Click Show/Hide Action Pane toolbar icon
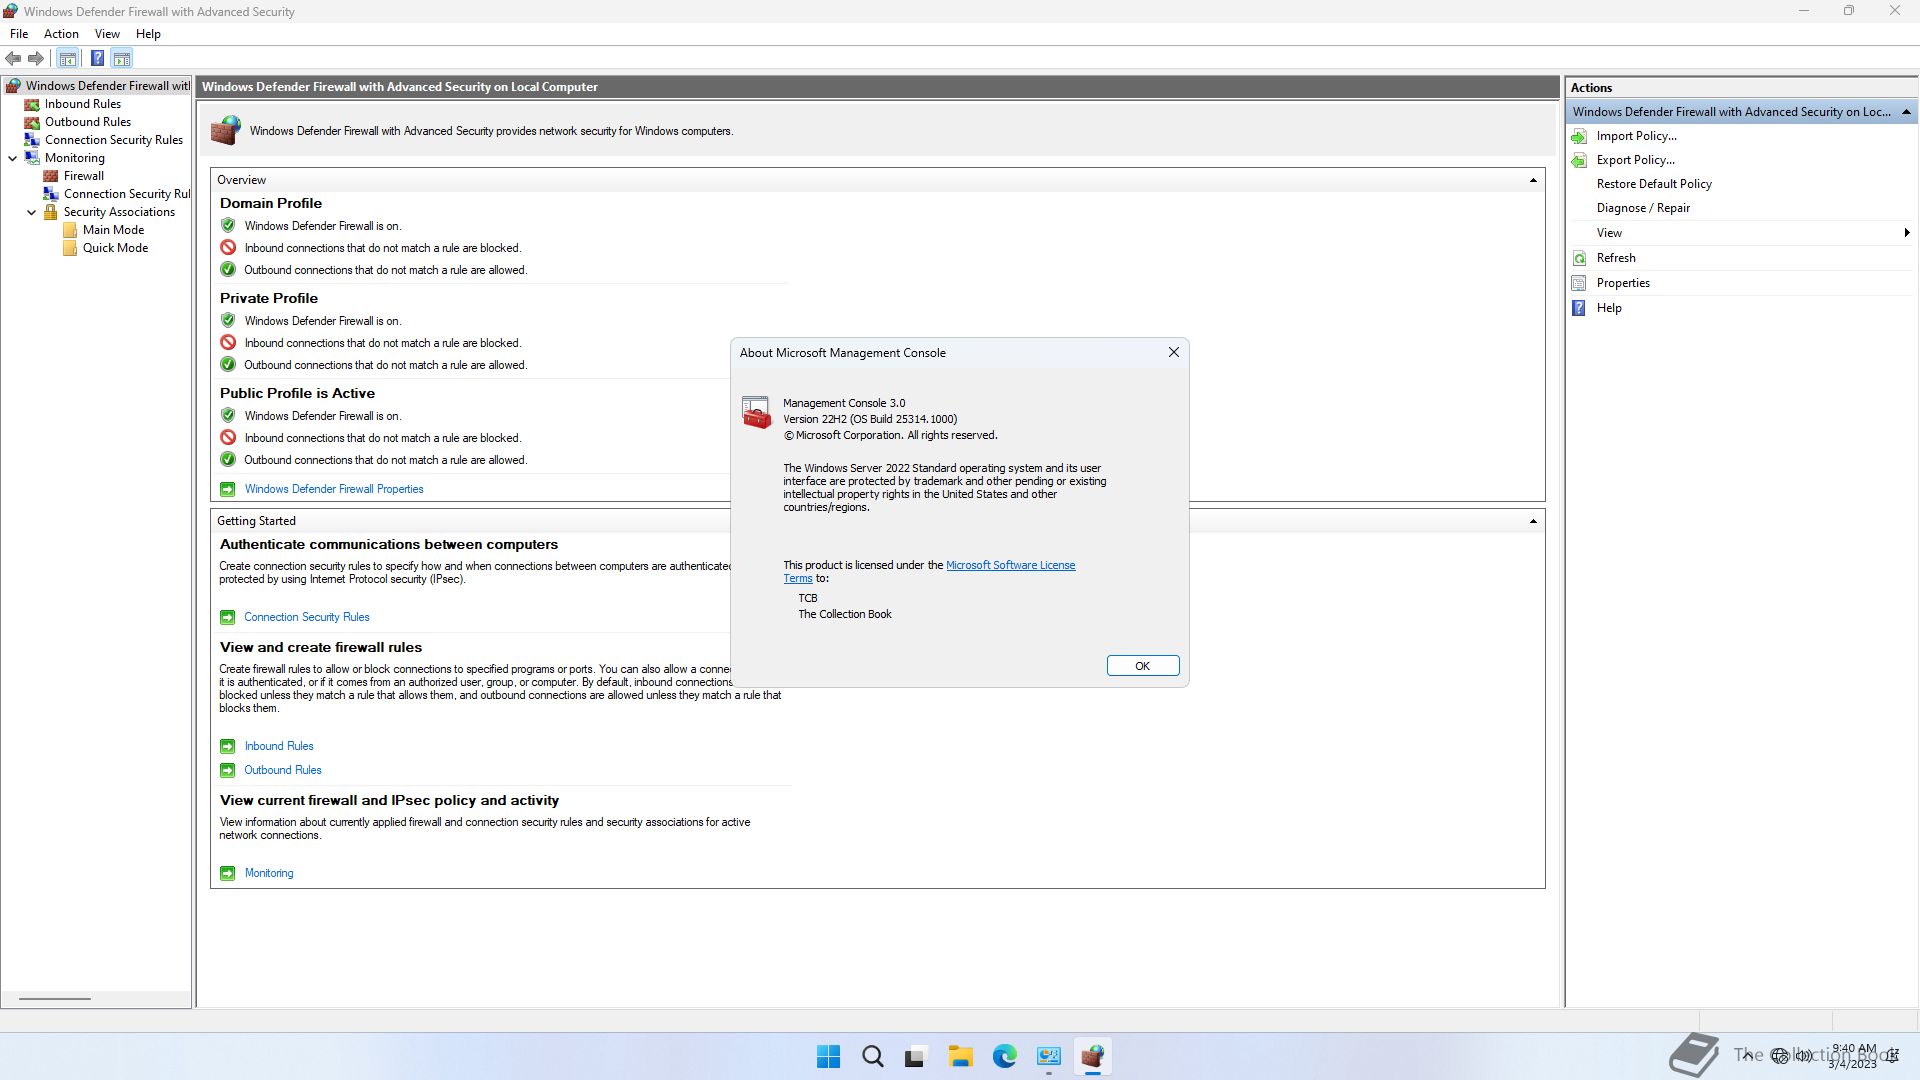 [x=122, y=59]
